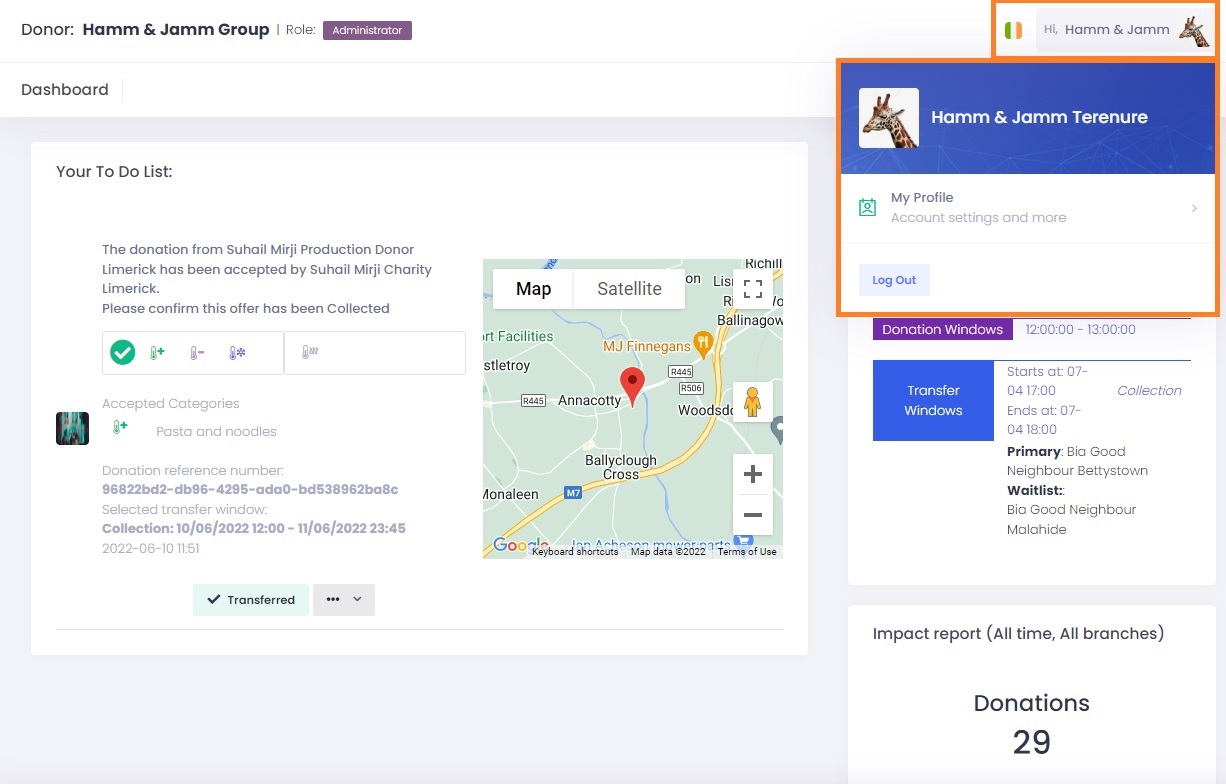The width and height of the screenshot is (1226, 784).
Task: Click the green checkmark confirmation icon
Action: coord(122,353)
